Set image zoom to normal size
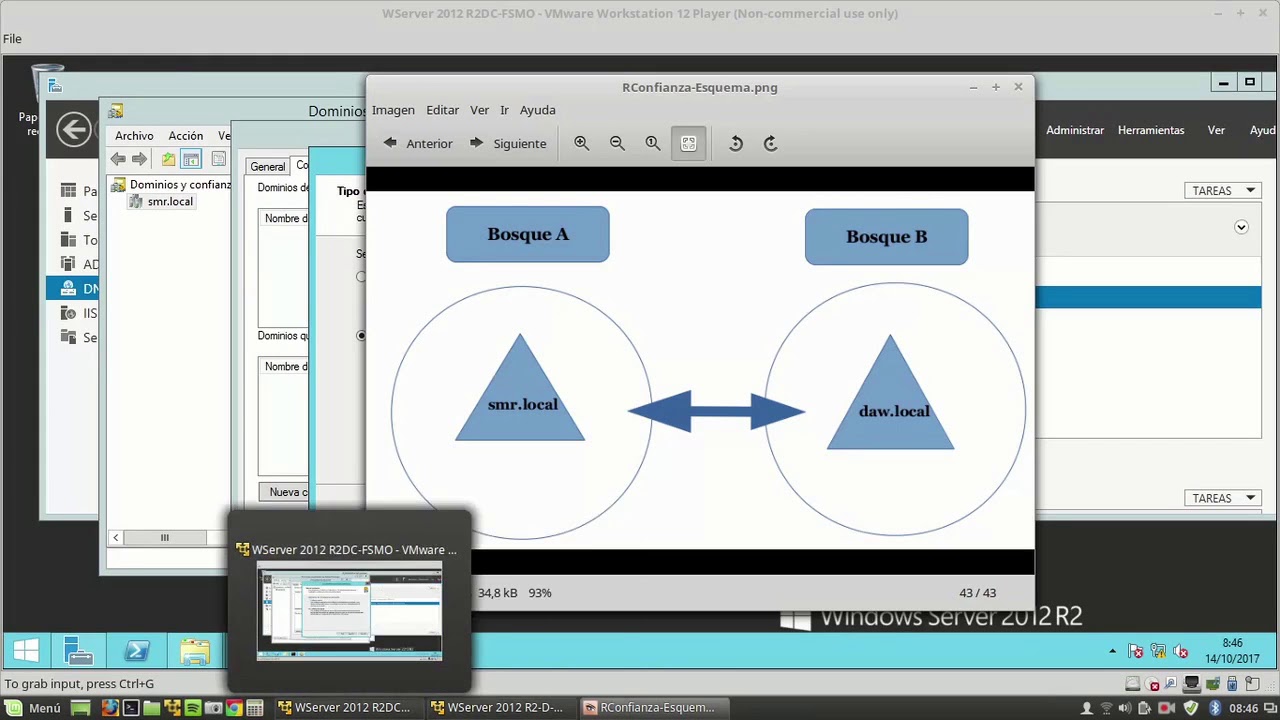This screenshot has height=720, width=1280. click(653, 143)
